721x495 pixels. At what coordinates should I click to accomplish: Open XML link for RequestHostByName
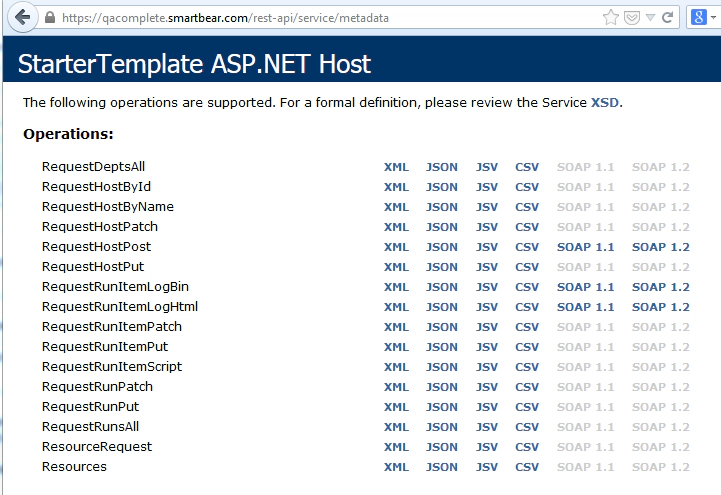tap(396, 207)
